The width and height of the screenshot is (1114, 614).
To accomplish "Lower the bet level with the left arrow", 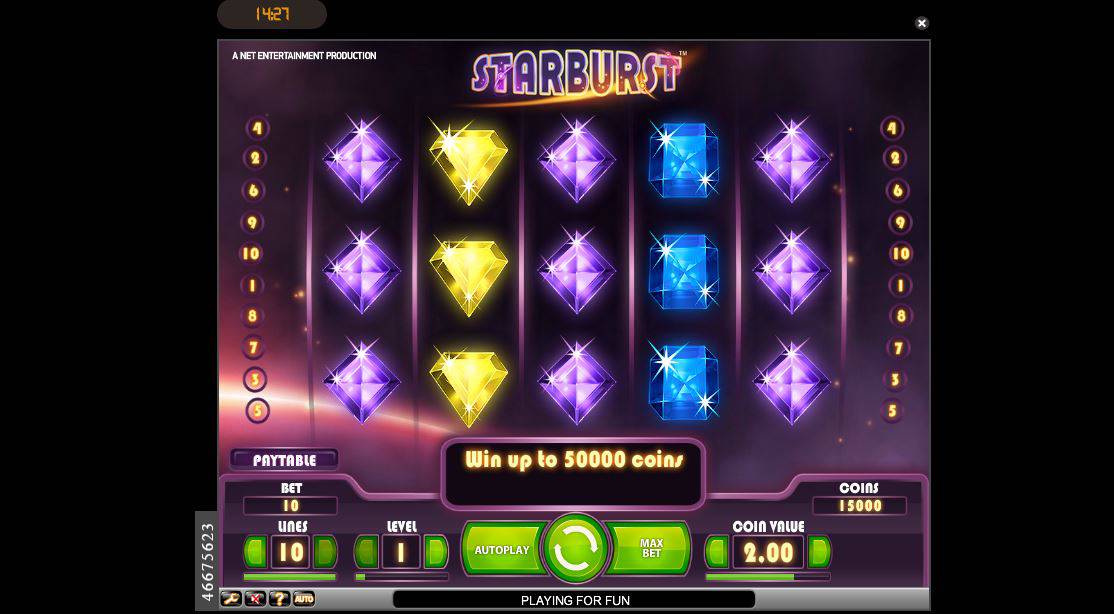I will 366,552.
